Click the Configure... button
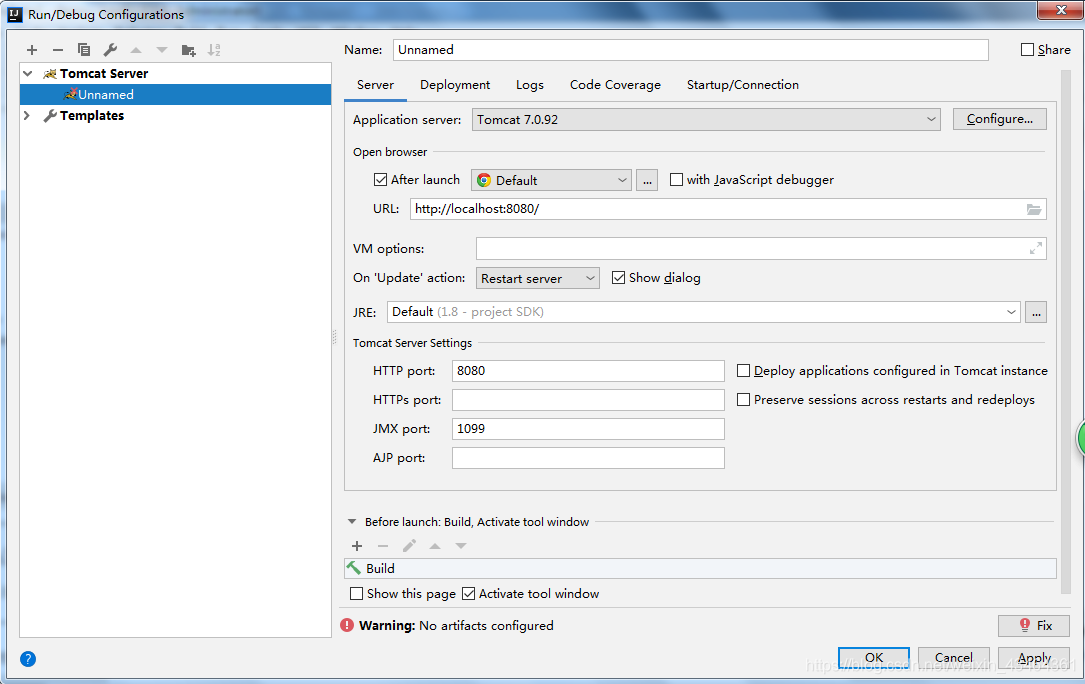Screen dimensions: 1085x684 point(999,119)
